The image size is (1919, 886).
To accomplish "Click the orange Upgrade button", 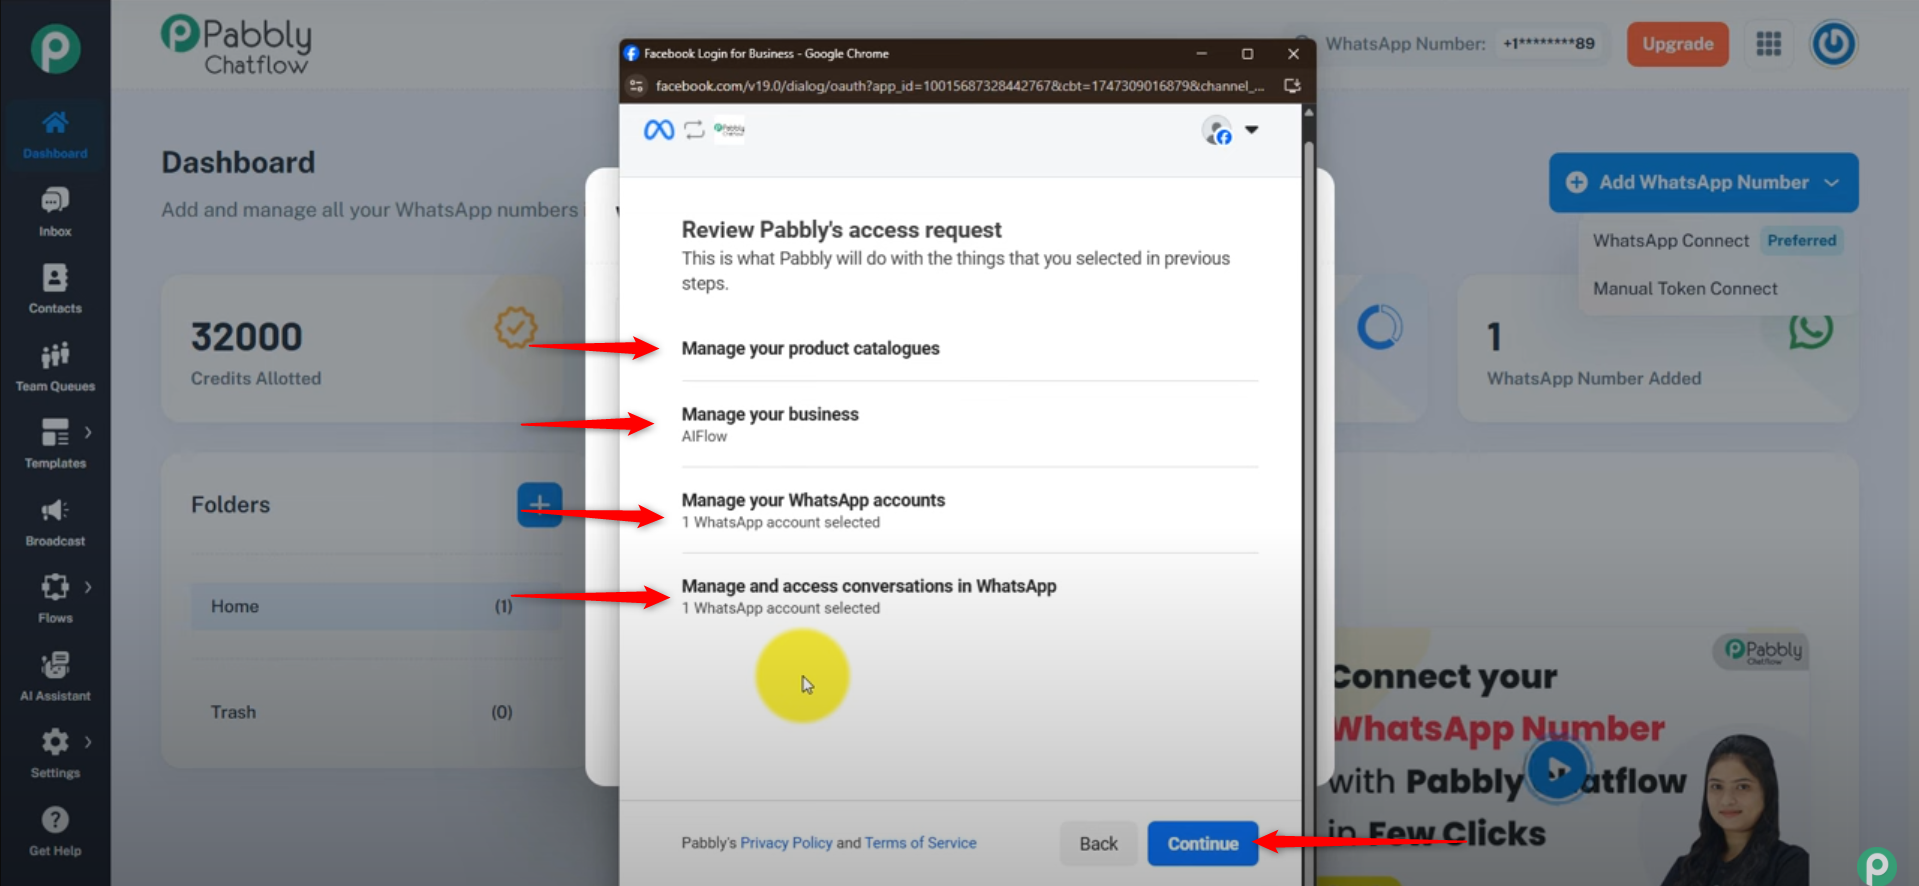I will click(1677, 44).
